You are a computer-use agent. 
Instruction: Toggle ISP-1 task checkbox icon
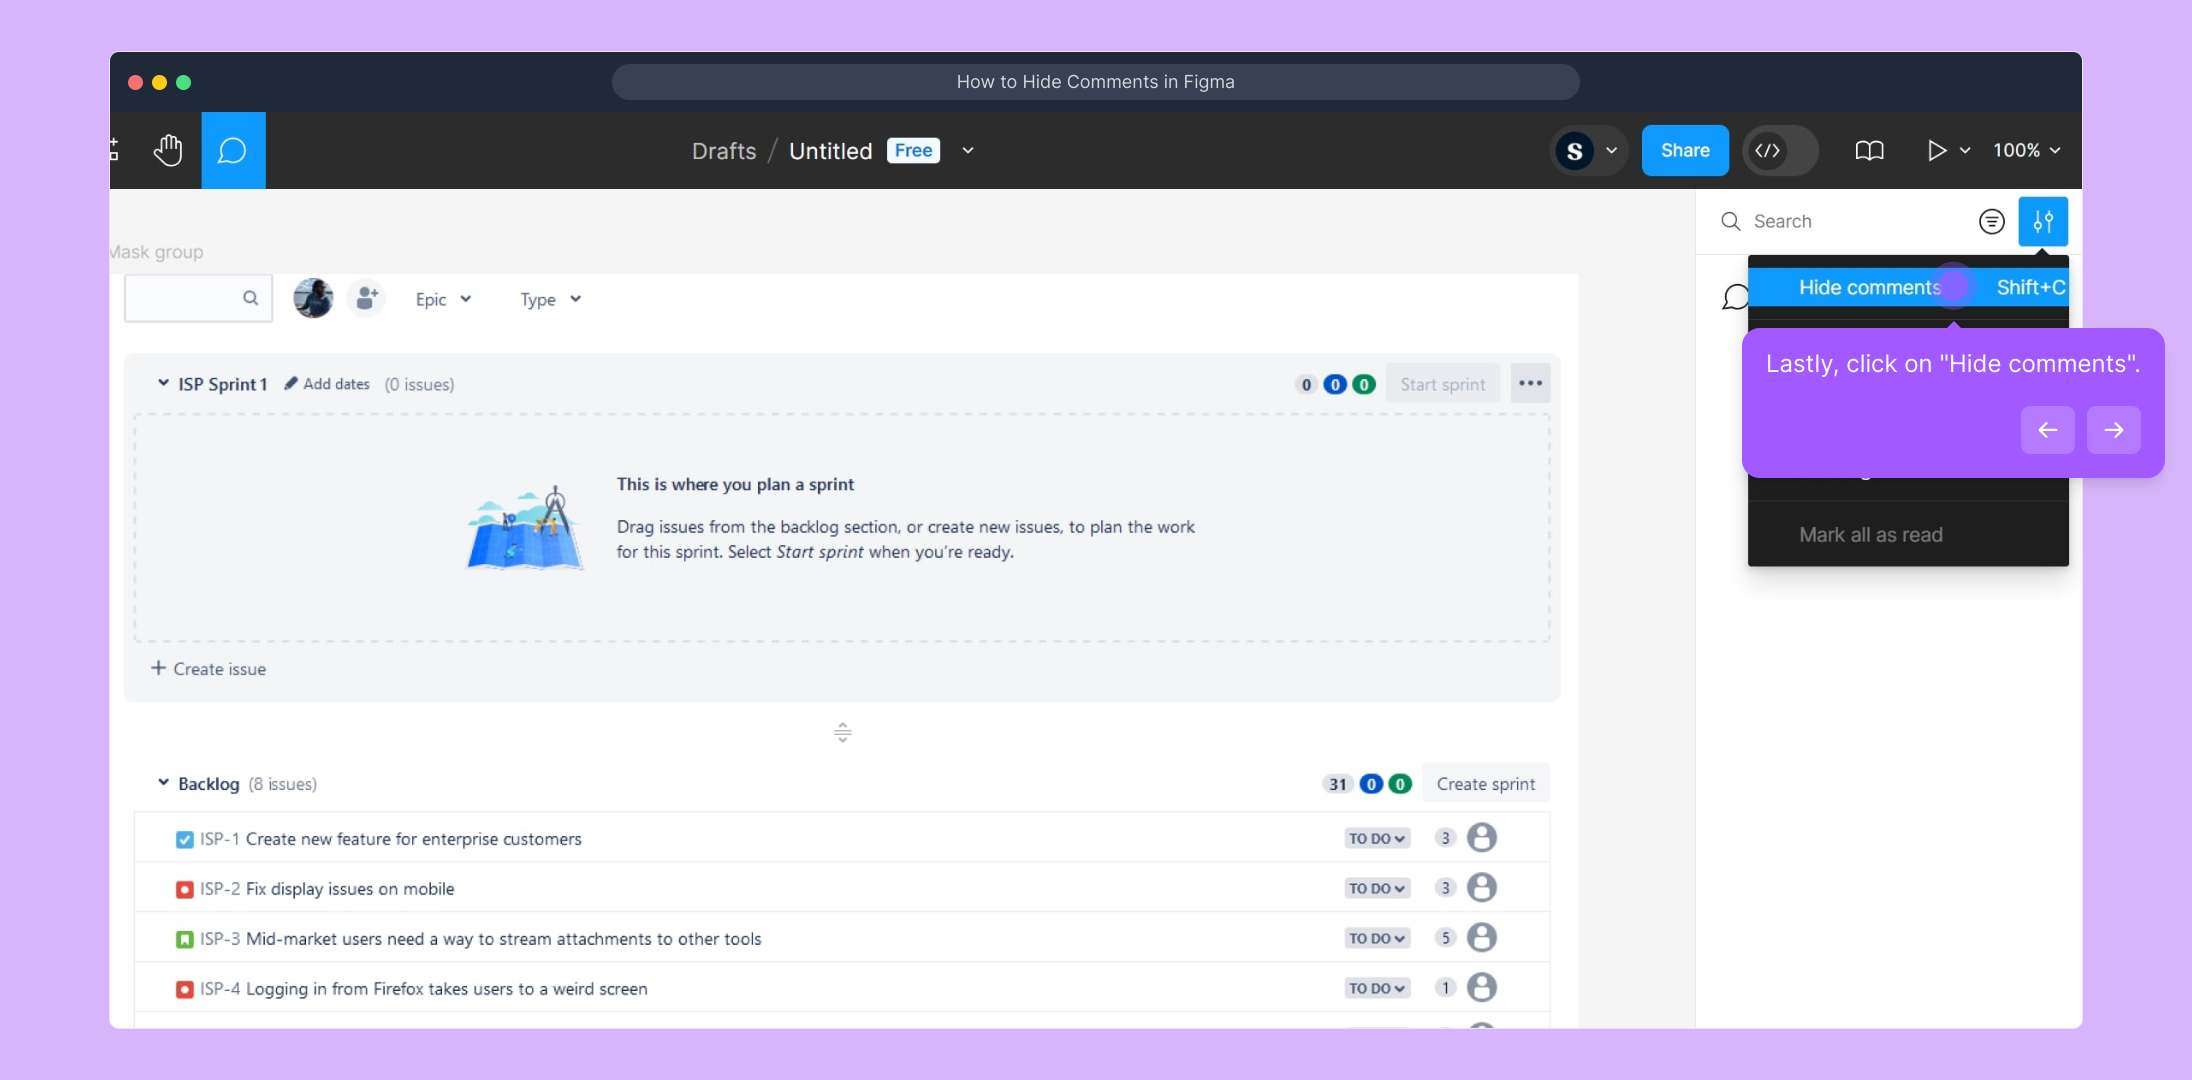pyautogui.click(x=184, y=839)
